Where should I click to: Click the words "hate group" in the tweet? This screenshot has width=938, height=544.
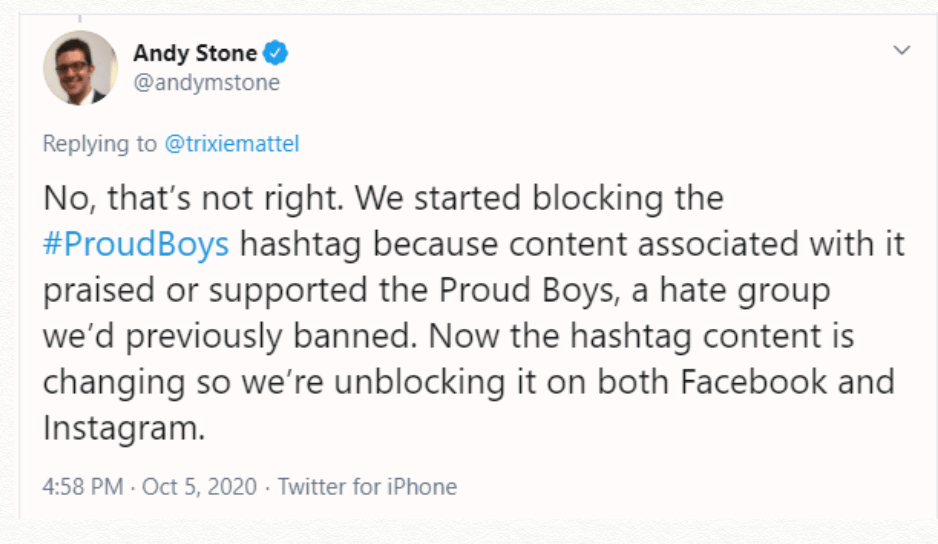(745, 291)
